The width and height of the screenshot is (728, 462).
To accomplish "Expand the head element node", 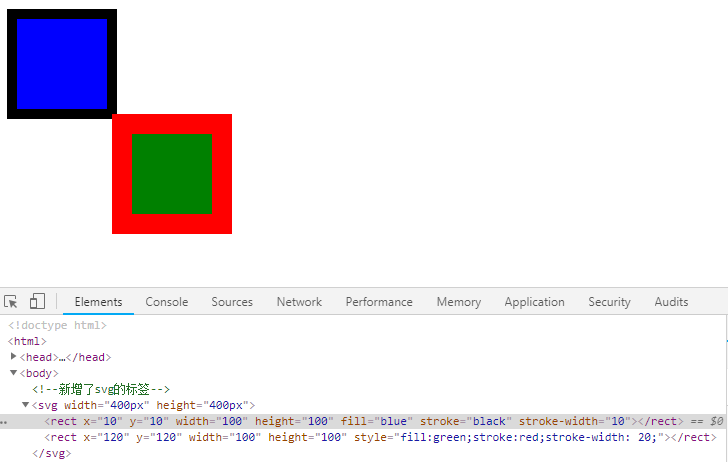I will click(13, 356).
